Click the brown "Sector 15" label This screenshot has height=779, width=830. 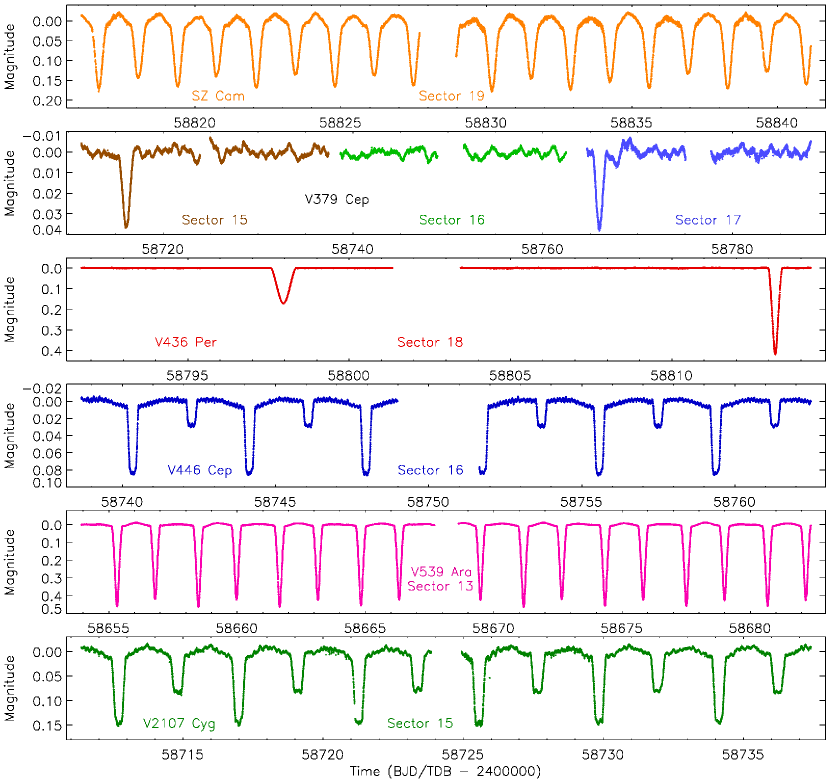pos(214,220)
